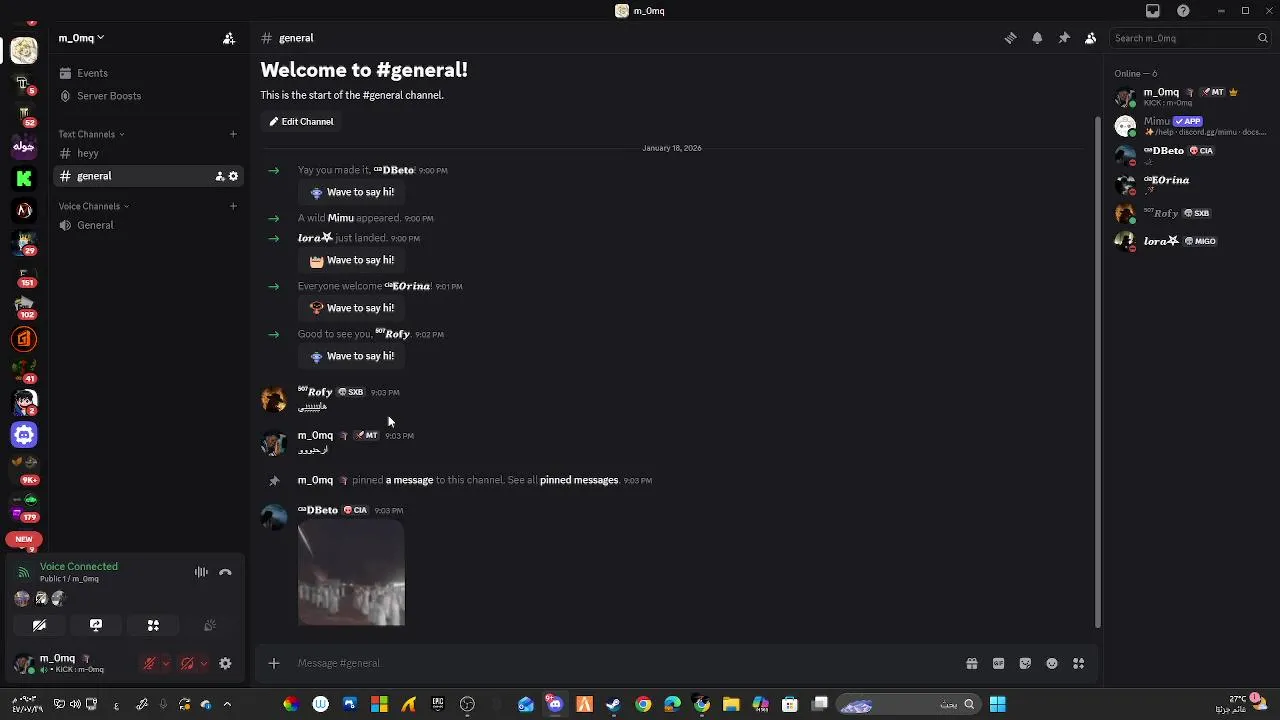This screenshot has width=1280, height=720.
Task: Open the emoji picker
Action: coord(1052,663)
